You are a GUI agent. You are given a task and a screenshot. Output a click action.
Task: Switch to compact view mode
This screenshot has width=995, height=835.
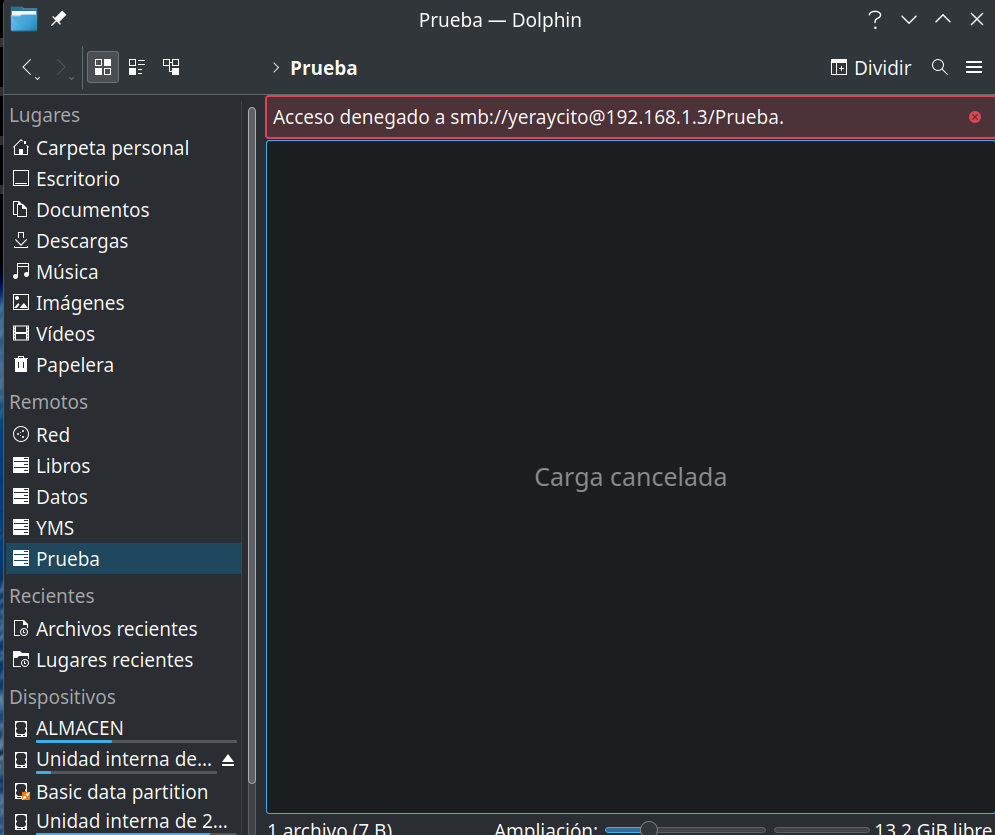[x=137, y=67]
